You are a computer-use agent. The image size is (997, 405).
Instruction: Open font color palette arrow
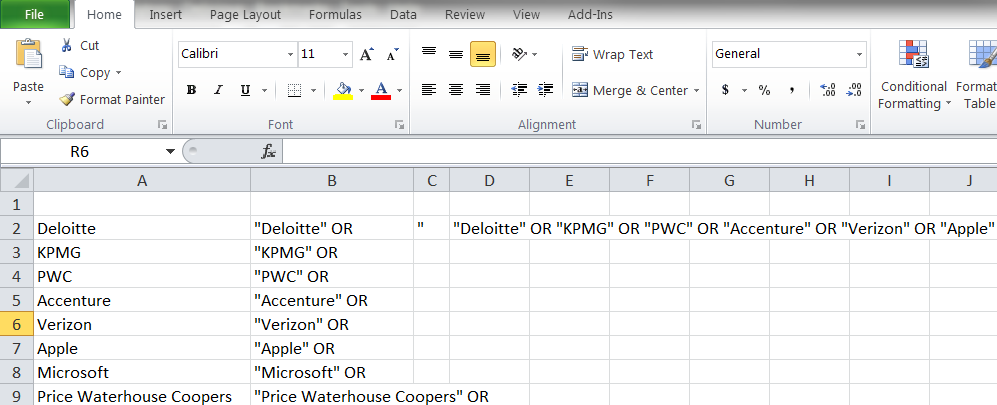pos(399,90)
